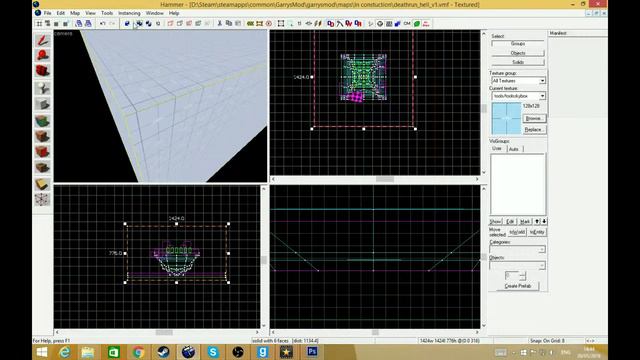
Task: Select the Entity tool
Action: click(42, 88)
